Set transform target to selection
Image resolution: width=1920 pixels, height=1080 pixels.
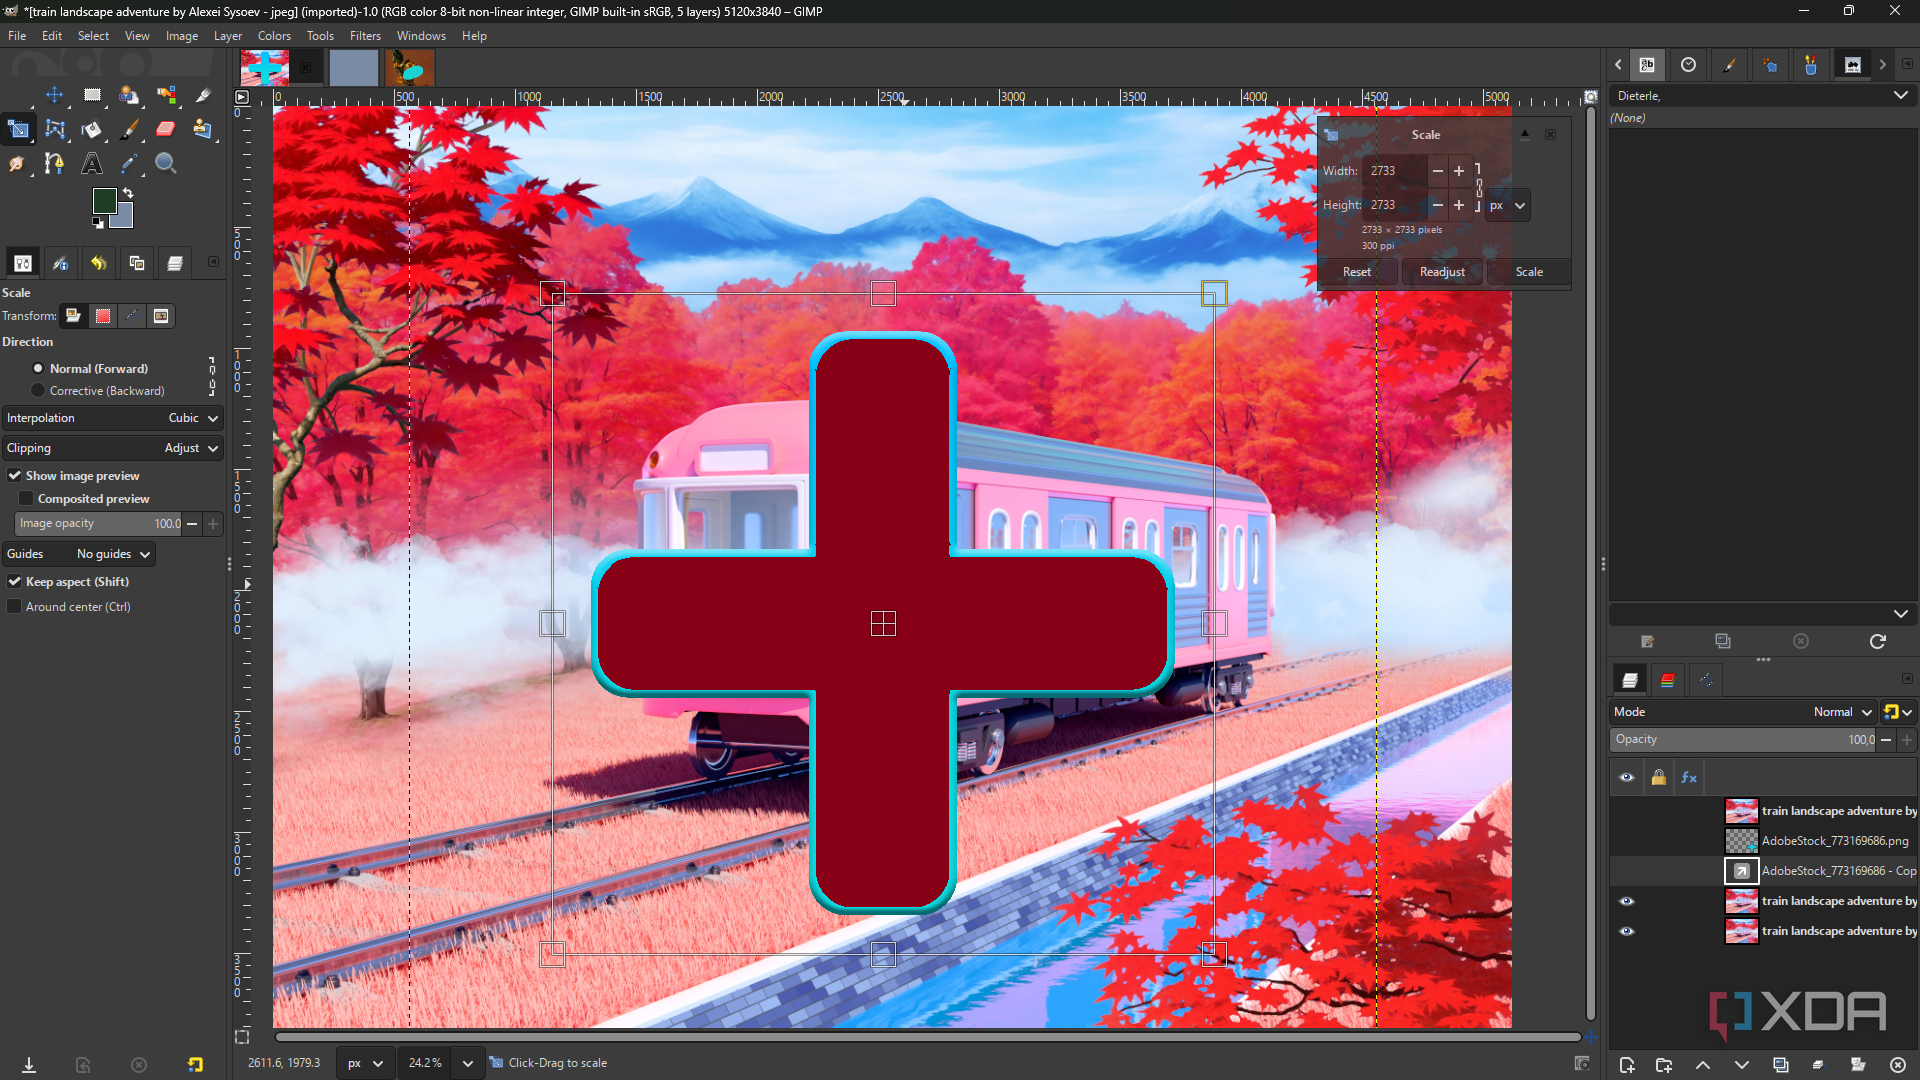[102, 316]
